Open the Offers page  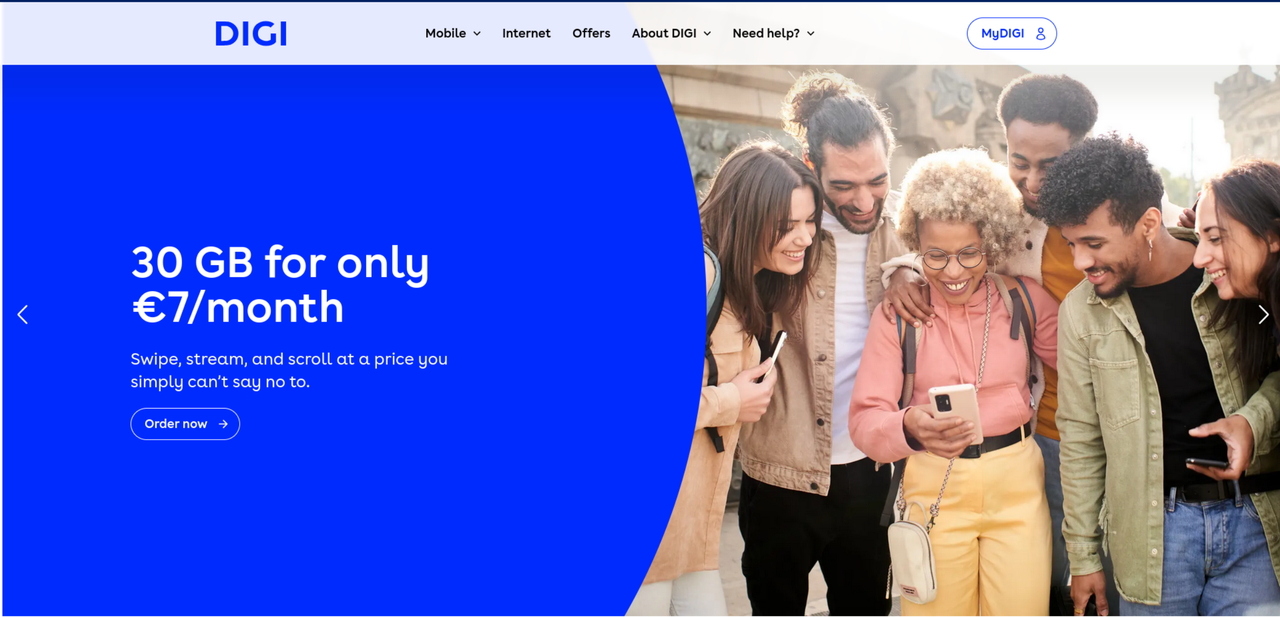[x=591, y=33]
